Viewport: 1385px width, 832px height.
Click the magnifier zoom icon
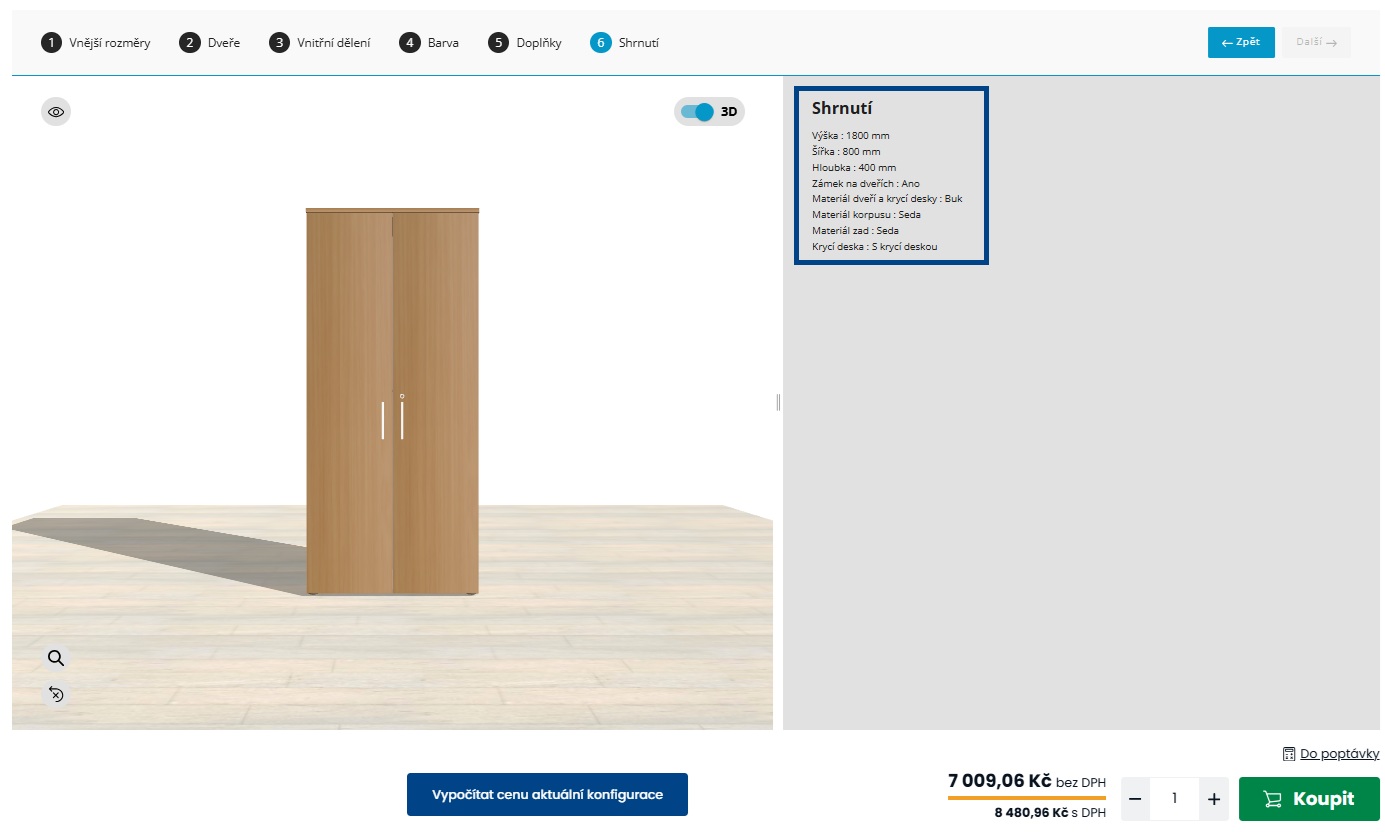pyautogui.click(x=56, y=658)
